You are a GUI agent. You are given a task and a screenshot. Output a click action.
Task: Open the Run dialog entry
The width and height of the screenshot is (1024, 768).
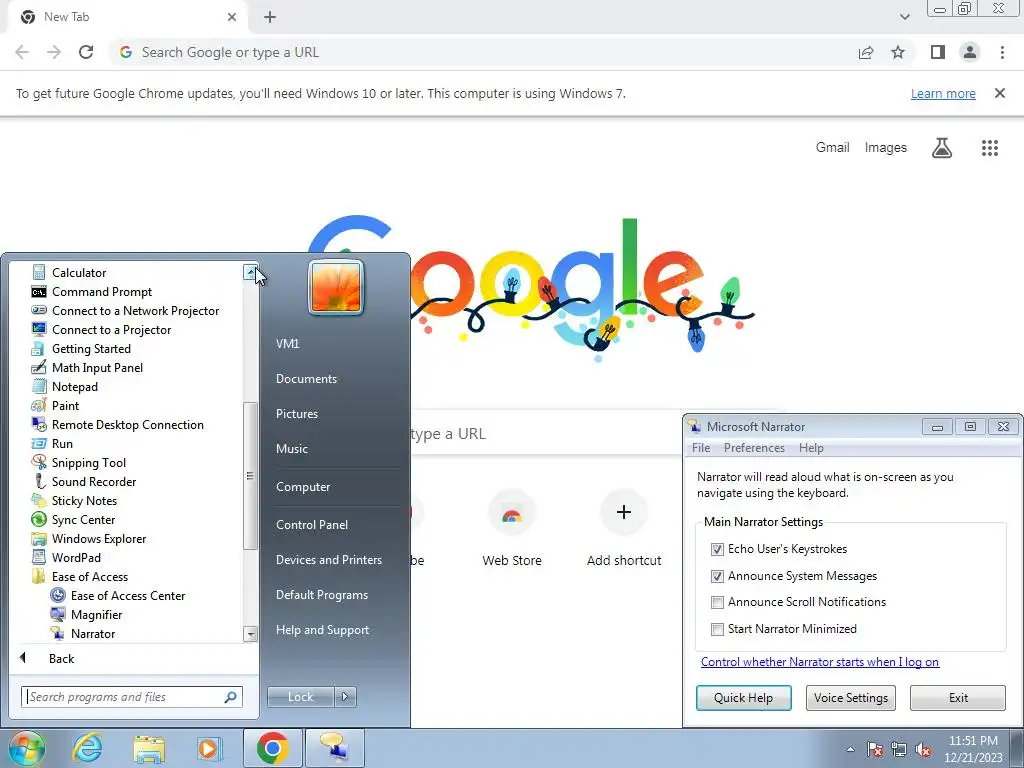click(62, 443)
